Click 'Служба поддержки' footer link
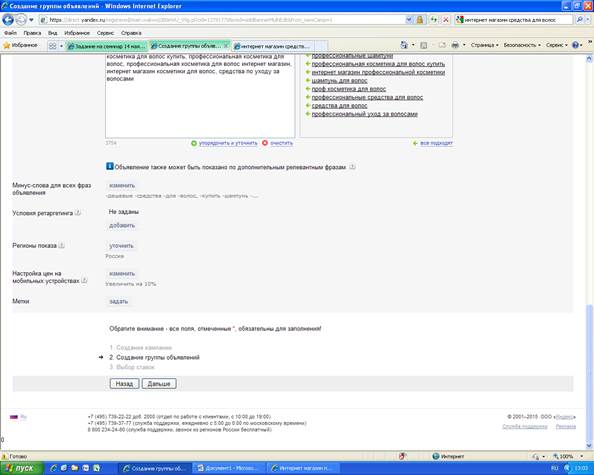This screenshot has height=475, width=594. pyautogui.click(x=525, y=427)
